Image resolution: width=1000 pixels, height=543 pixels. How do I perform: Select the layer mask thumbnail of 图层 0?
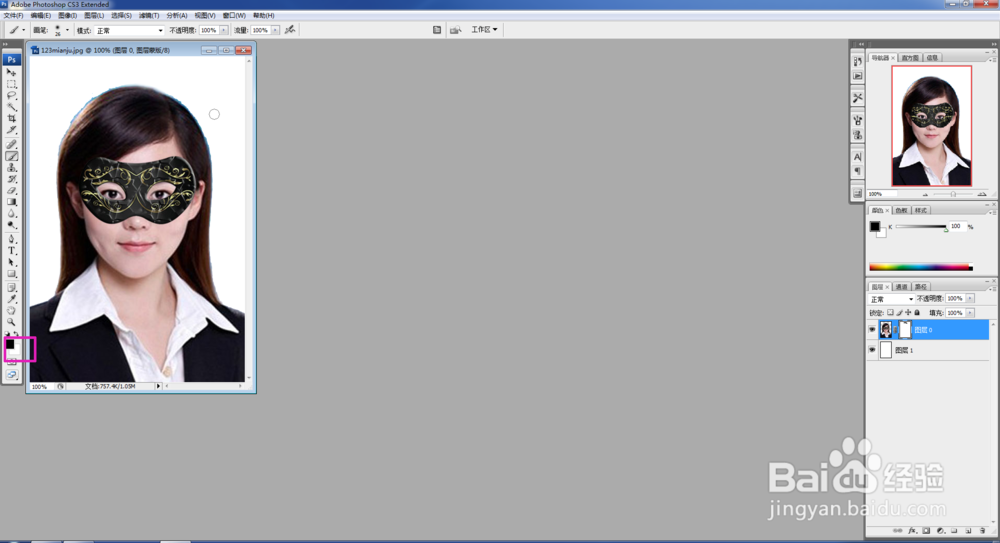[x=904, y=329]
